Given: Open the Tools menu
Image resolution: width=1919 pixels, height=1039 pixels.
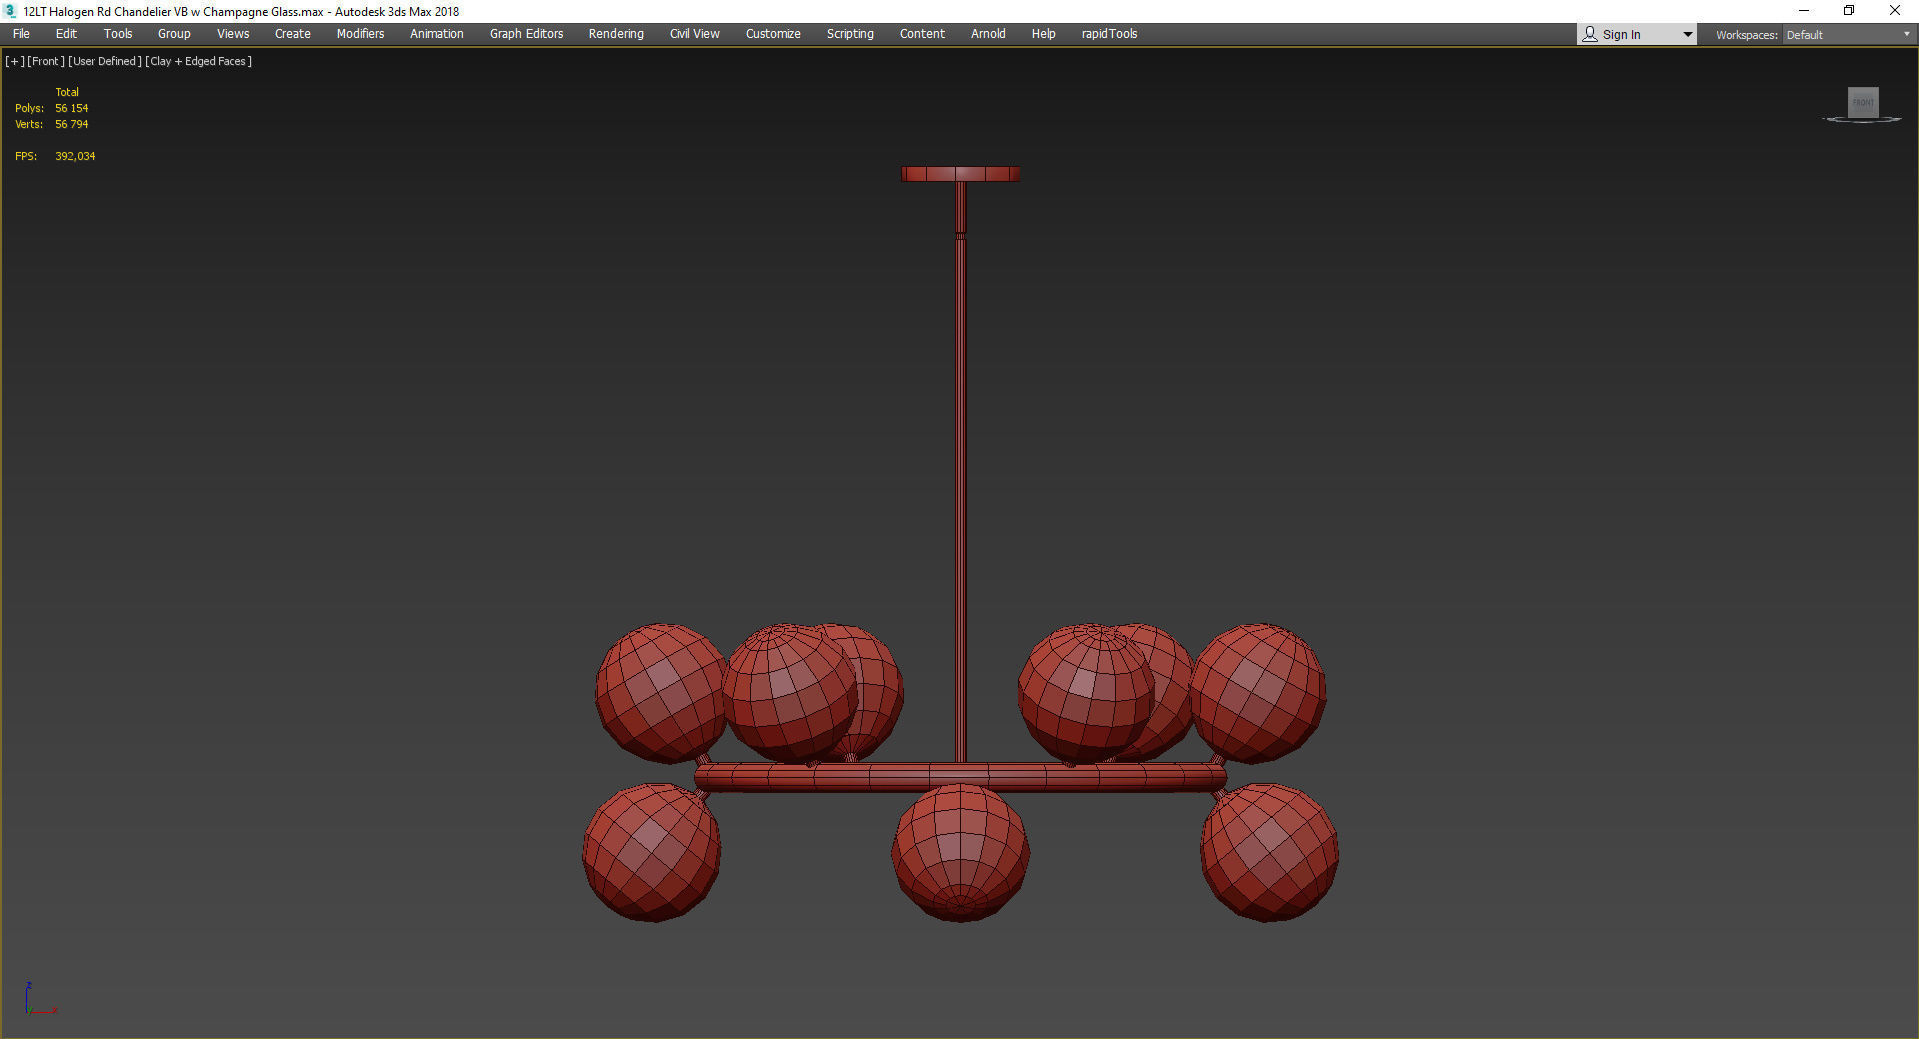Looking at the screenshot, I should 118,34.
